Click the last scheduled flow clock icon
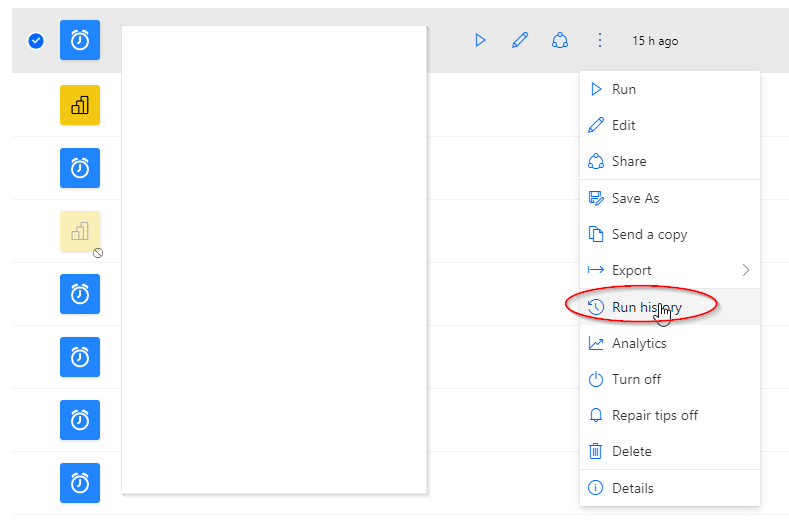This screenshot has width=789, height=520. pyautogui.click(x=80, y=483)
